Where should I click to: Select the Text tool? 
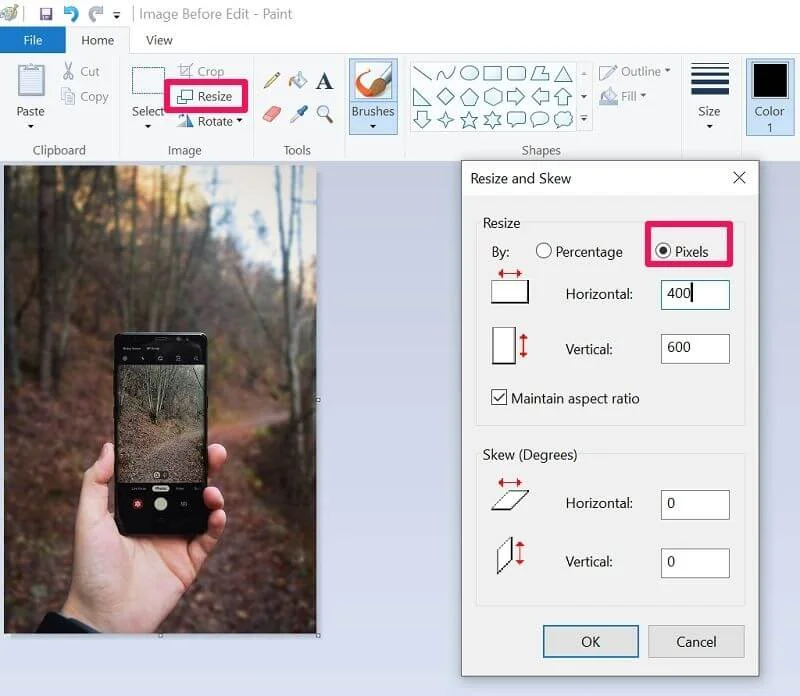point(324,81)
